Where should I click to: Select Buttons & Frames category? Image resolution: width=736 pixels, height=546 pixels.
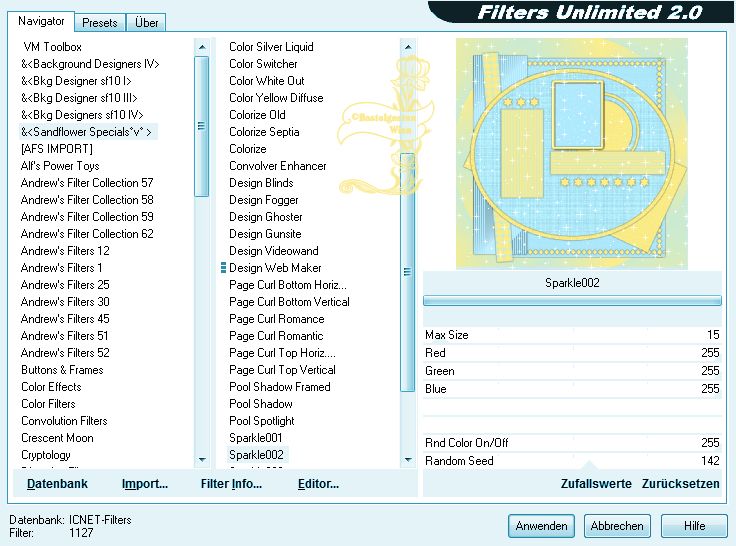pos(62,370)
